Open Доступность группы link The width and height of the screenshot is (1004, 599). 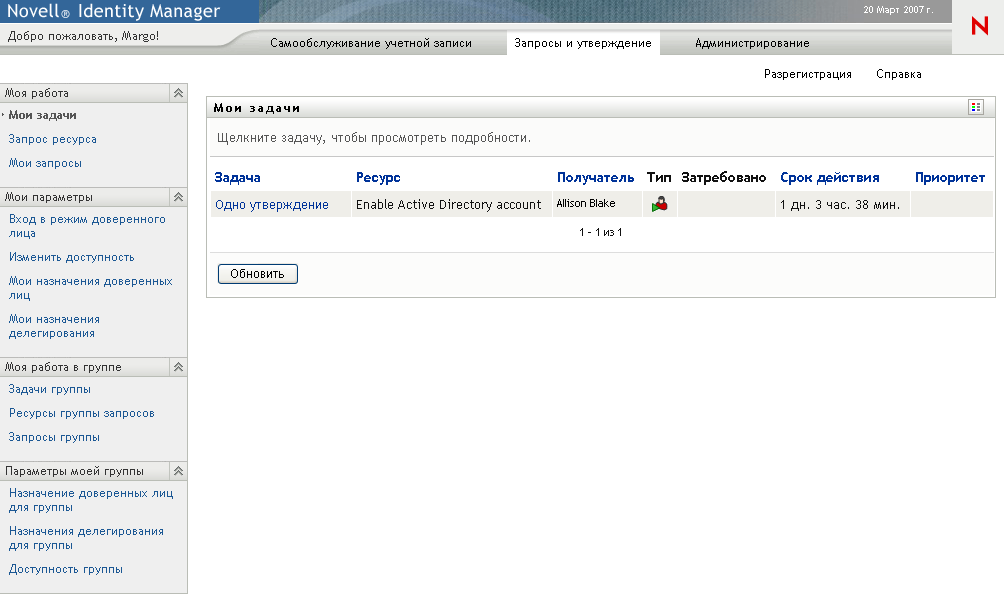[65, 570]
